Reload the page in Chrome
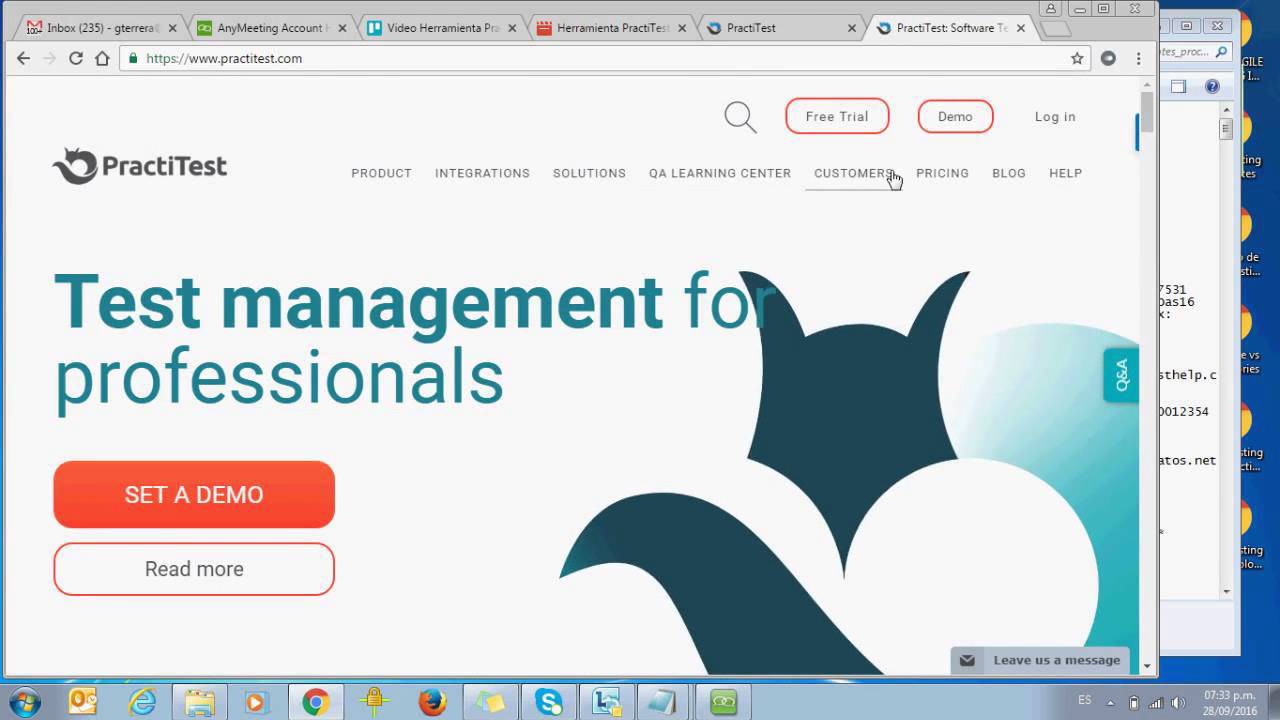Screen dimensions: 1280x720 [x=75, y=58]
